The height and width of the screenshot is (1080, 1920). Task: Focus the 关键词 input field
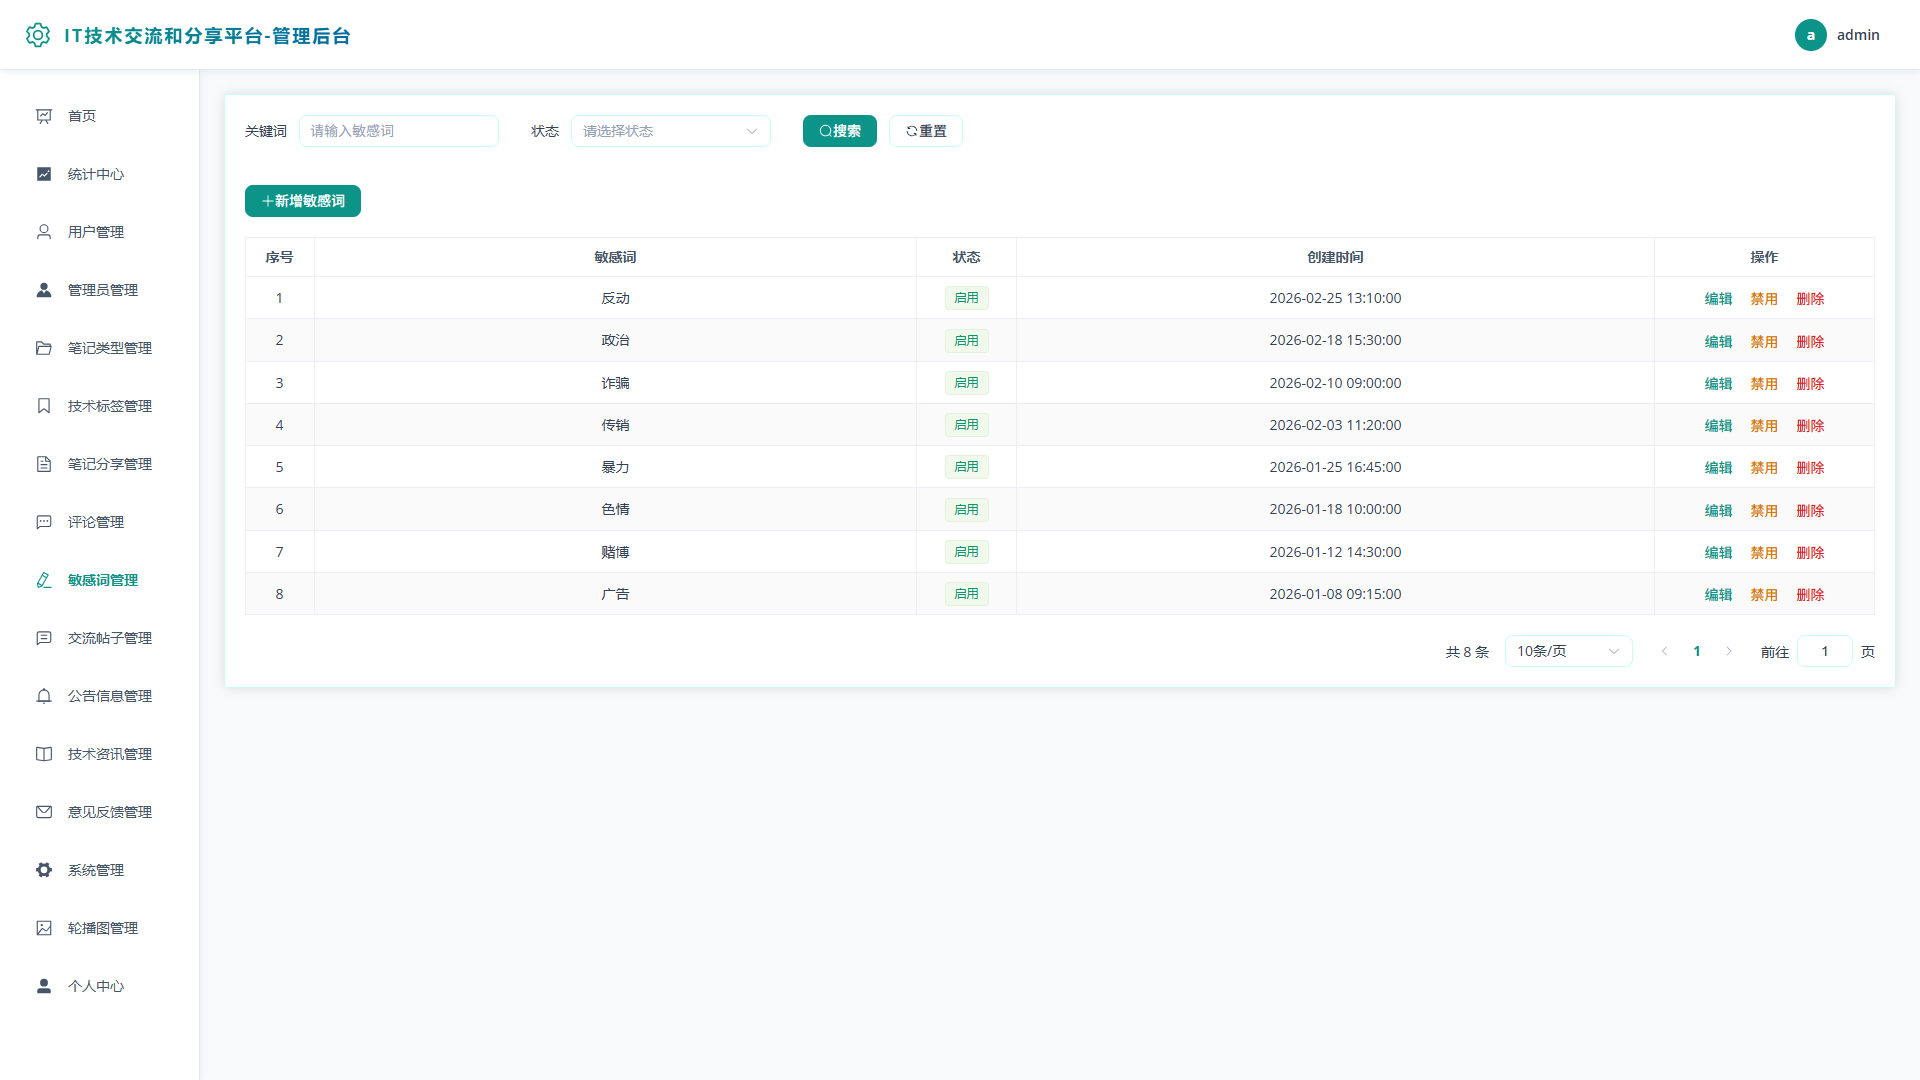pyautogui.click(x=399, y=131)
